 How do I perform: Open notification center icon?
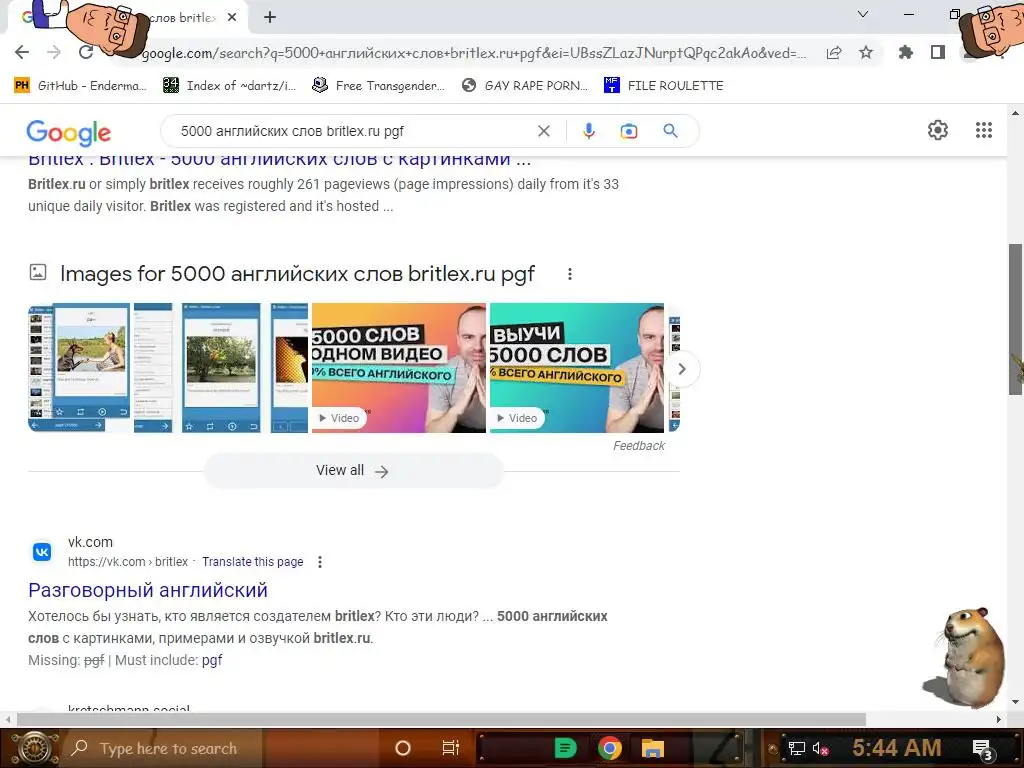coord(982,750)
